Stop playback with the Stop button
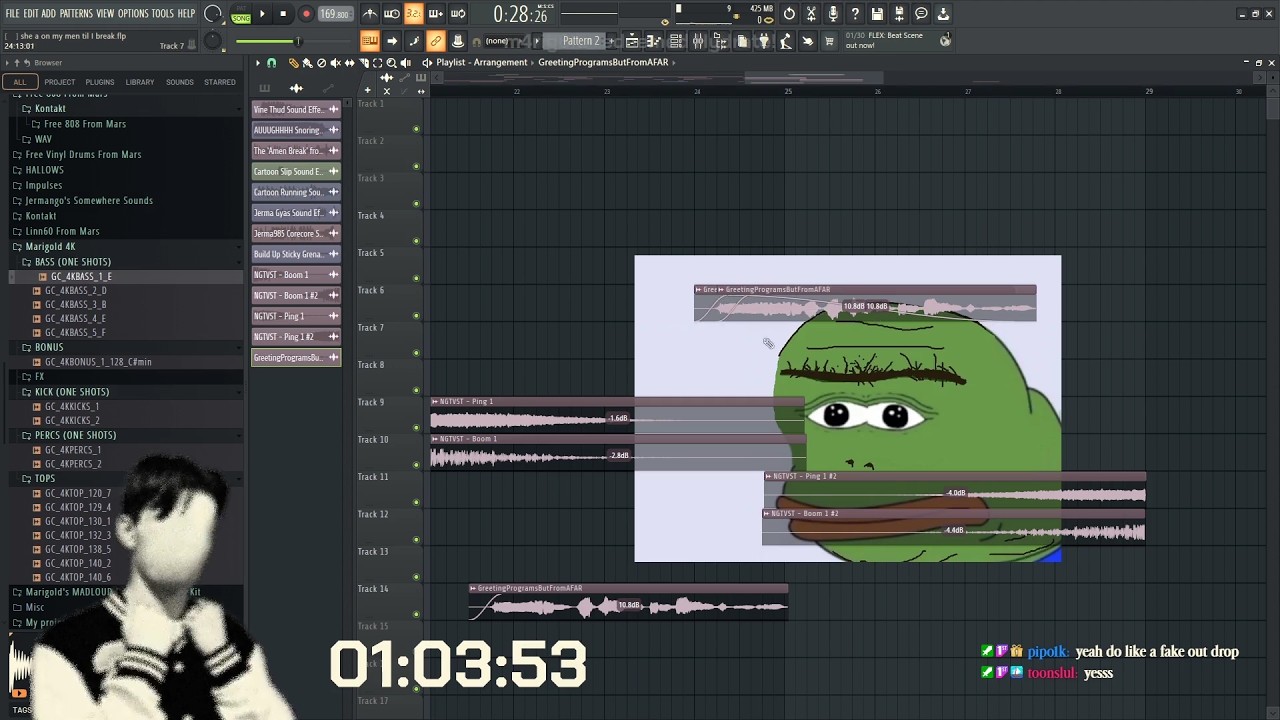Image resolution: width=1280 pixels, height=720 pixels. click(284, 14)
